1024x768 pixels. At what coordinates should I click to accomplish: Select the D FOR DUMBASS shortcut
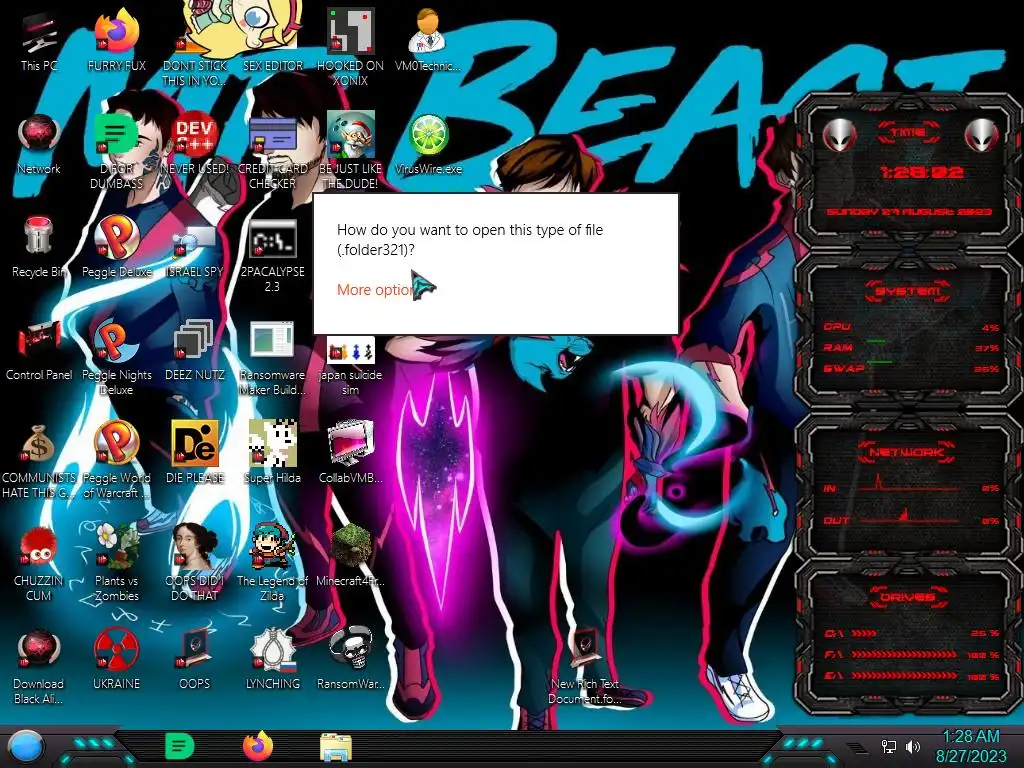[116, 153]
